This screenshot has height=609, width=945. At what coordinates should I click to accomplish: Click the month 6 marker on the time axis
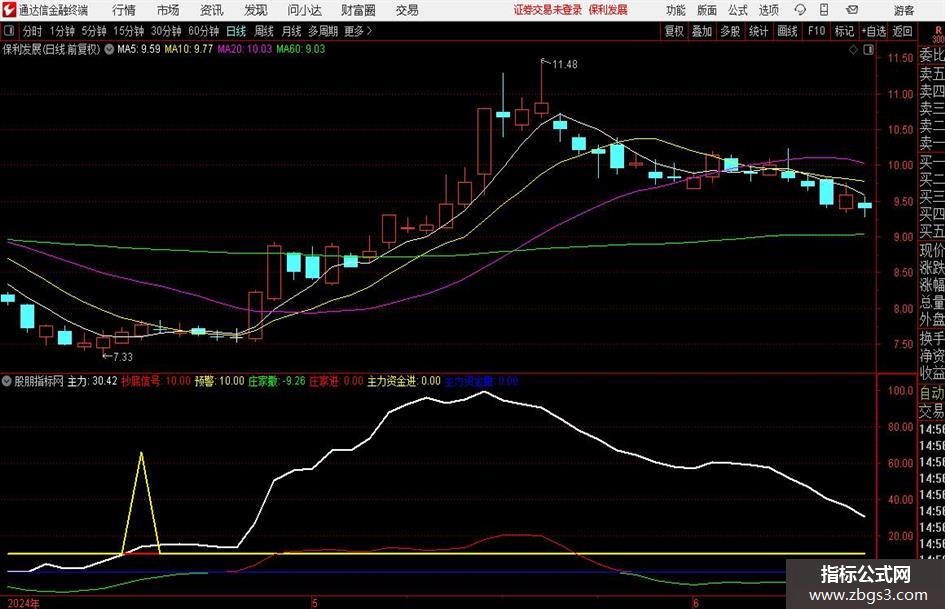(x=695, y=603)
